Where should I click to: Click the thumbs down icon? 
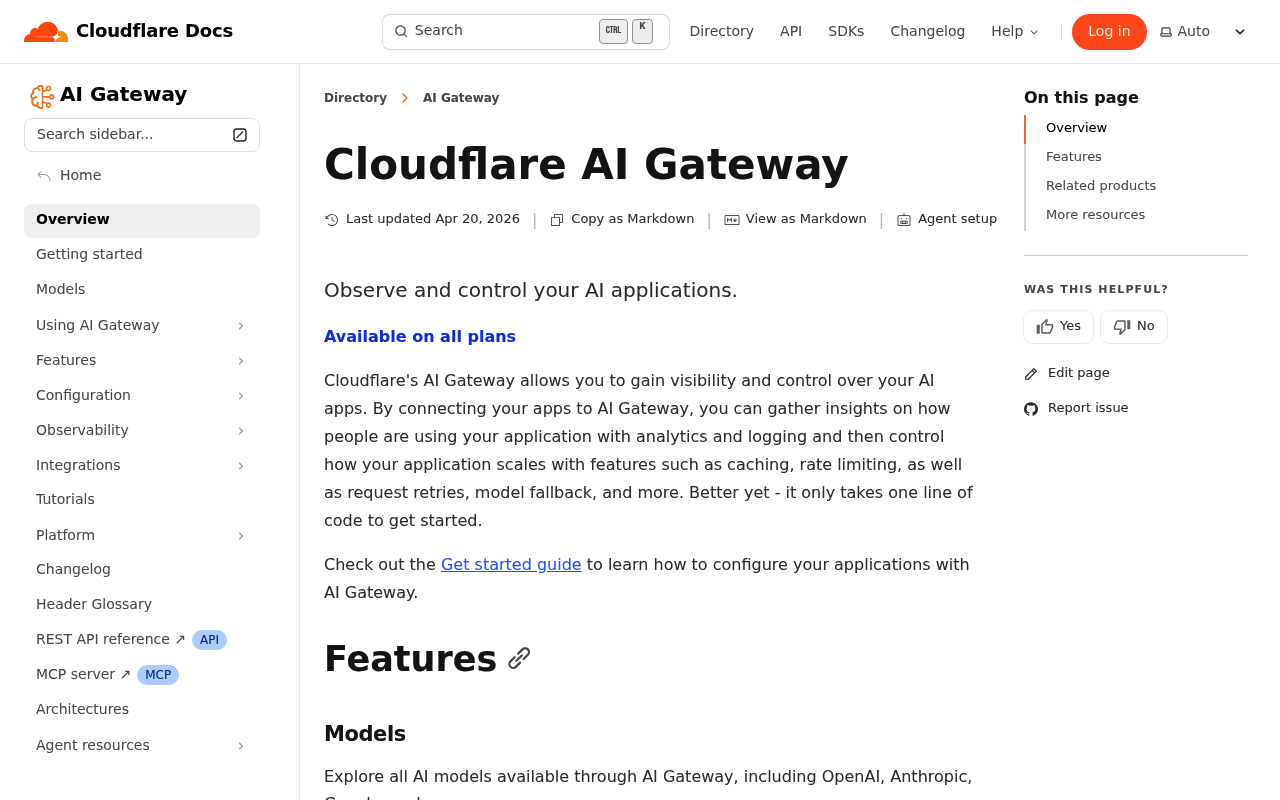[x=1122, y=327]
